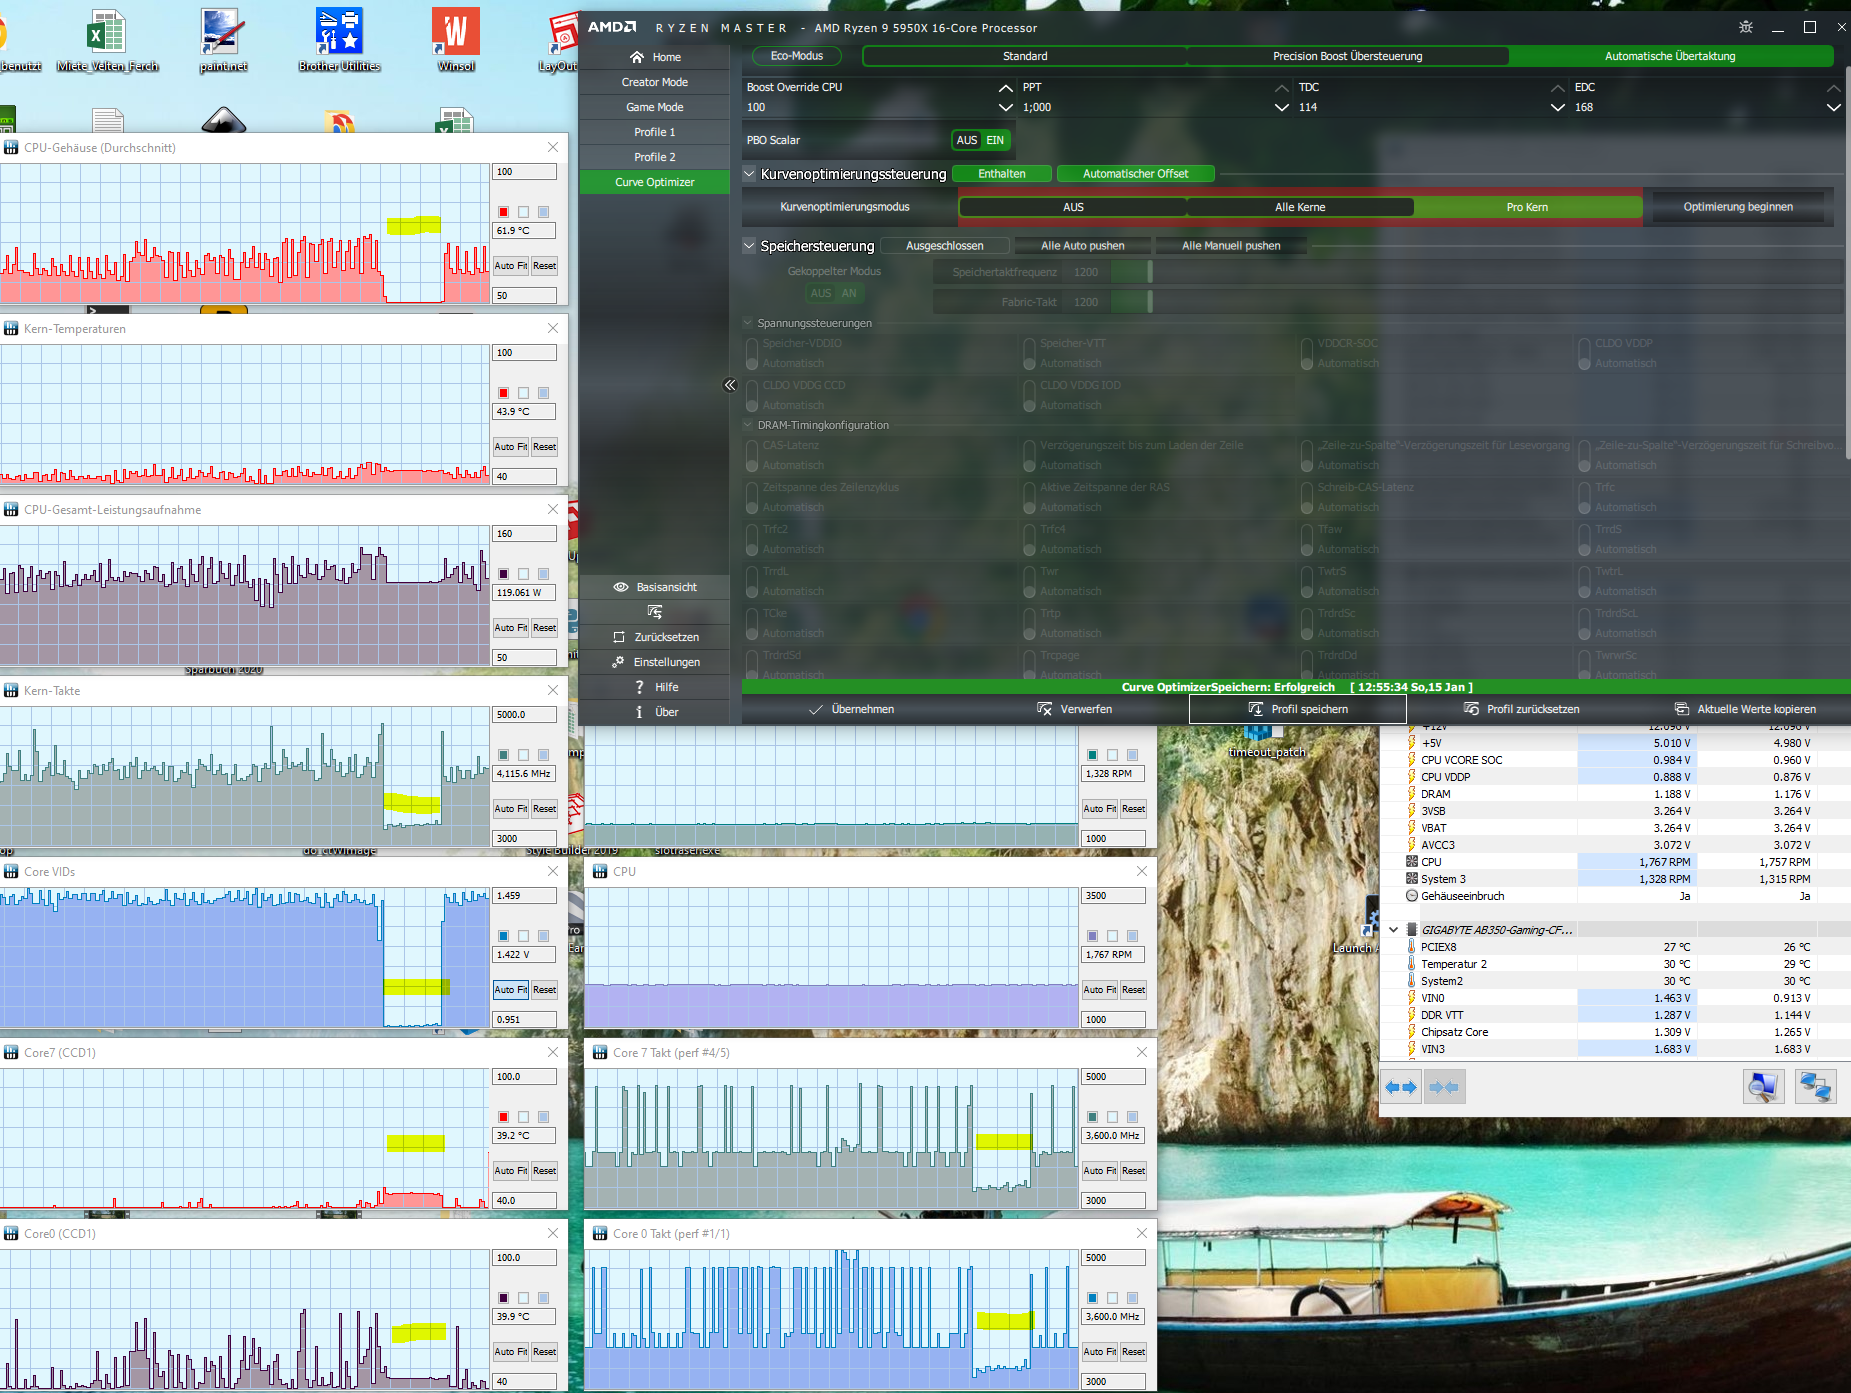This screenshot has width=1851, height=1393.
Task: Switch to Precision Boost Übersteuerung tab
Action: (x=1347, y=56)
